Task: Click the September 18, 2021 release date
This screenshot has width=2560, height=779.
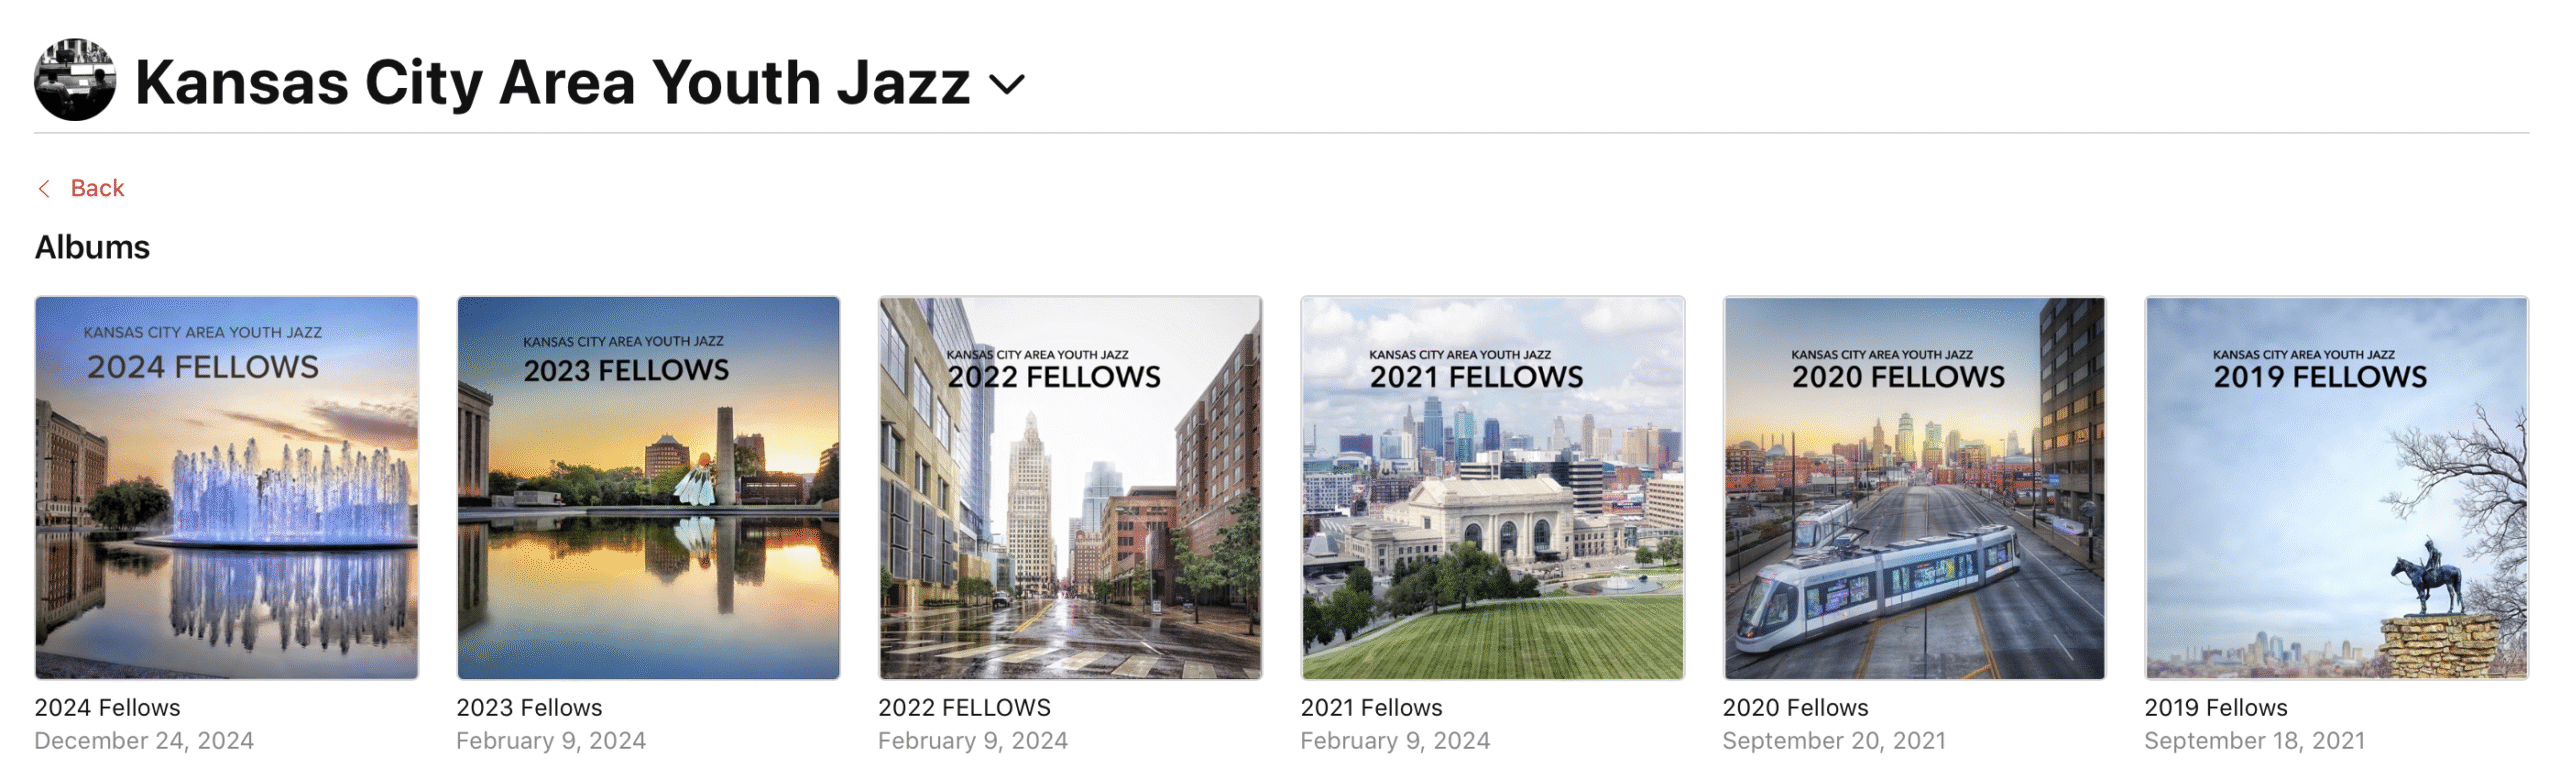Action: (2254, 740)
